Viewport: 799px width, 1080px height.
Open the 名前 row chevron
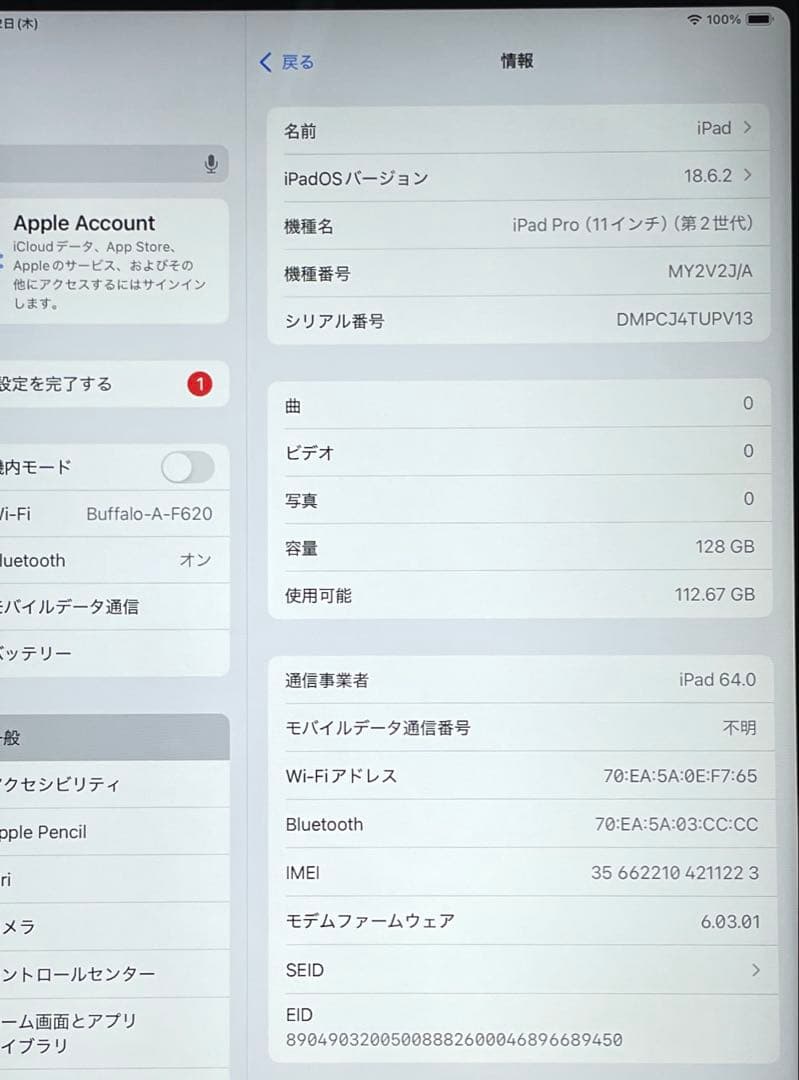(747, 128)
